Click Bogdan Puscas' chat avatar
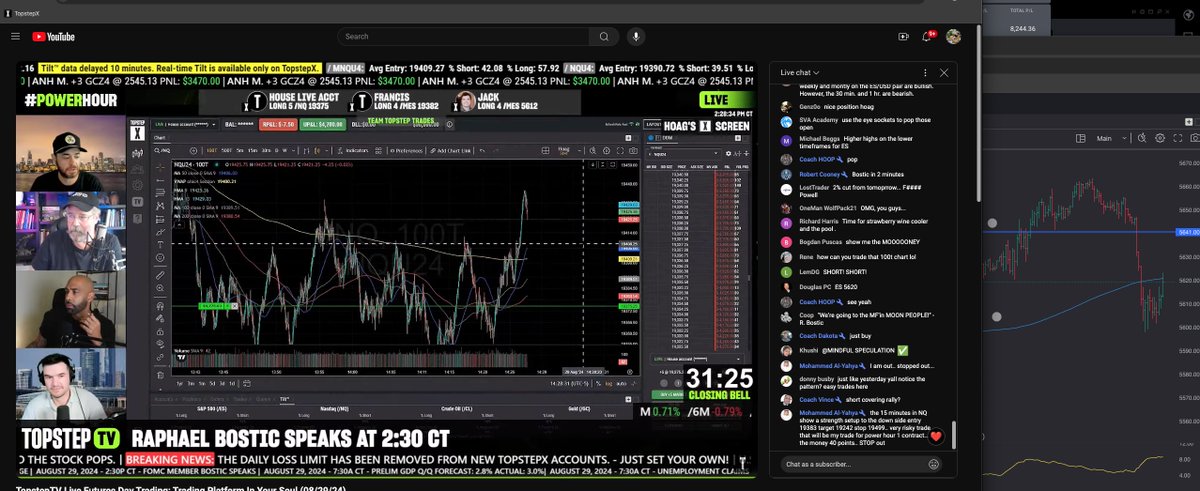 788,241
